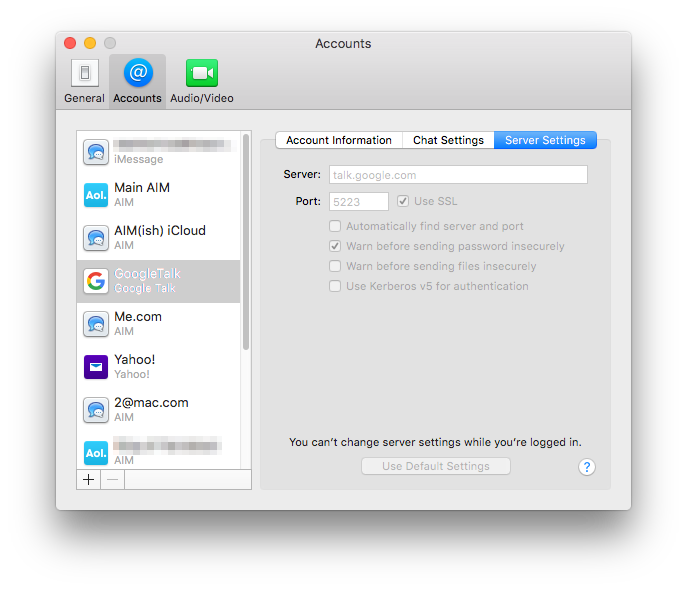The image size is (687, 590).
Task: Click the Use Default Settings button
Action: (x=436, y=466)
